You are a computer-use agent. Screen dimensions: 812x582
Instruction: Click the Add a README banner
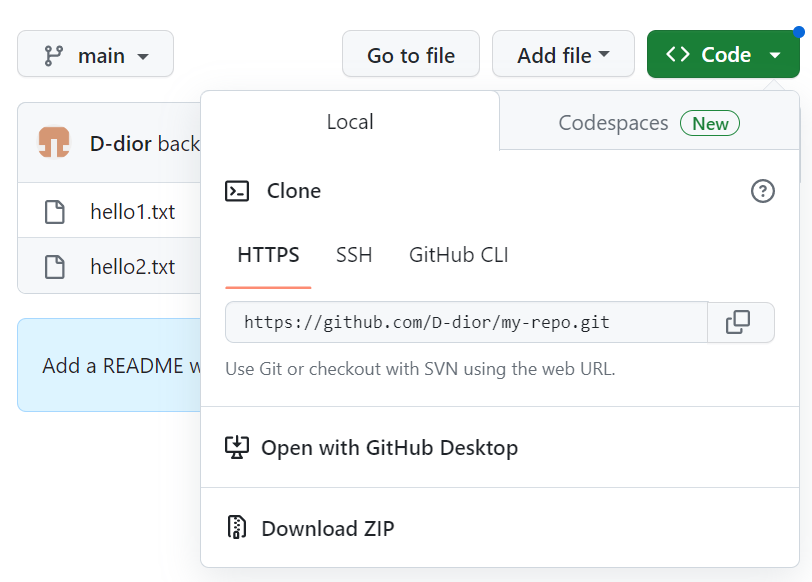coord(109,365)
